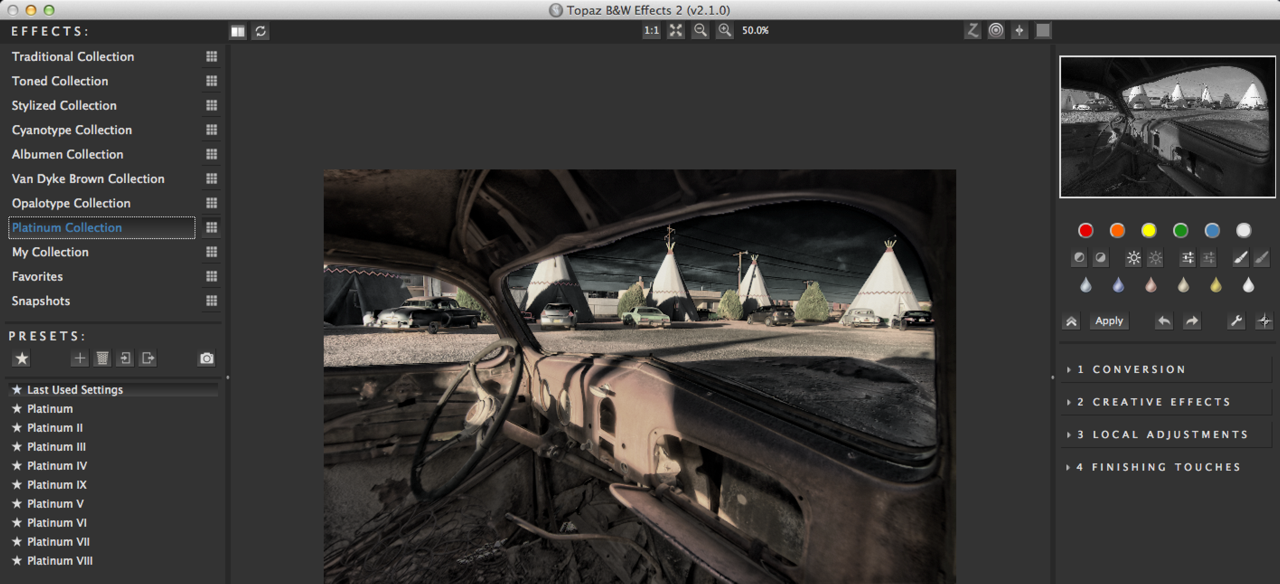The width and height of the screenshot is (1280, 584).
Task: Select the bright paintbrush icon
Action: point(1240,258)
